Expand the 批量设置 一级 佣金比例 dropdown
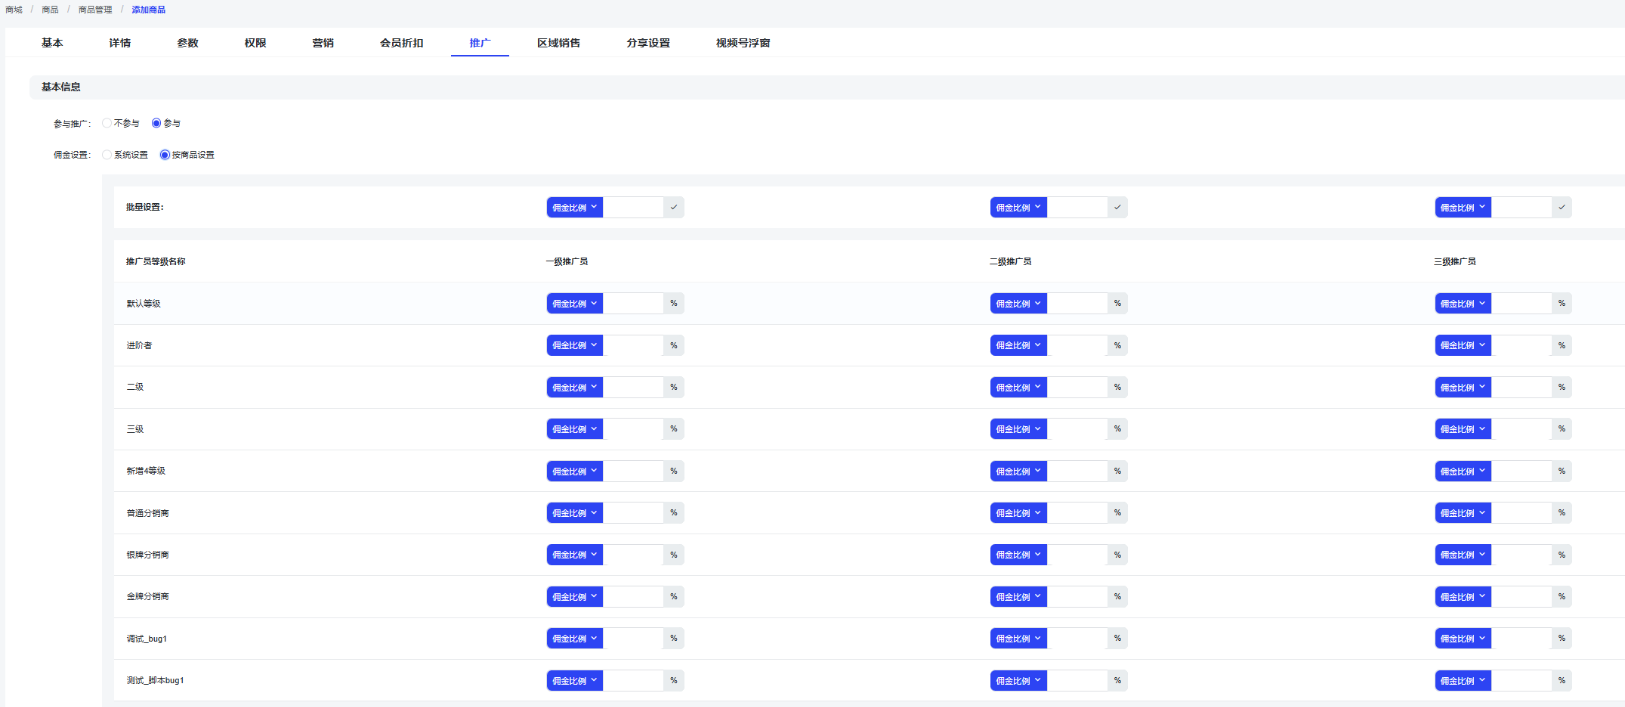The height and width of the screenshot is (707, 1625). coord(574,207)
